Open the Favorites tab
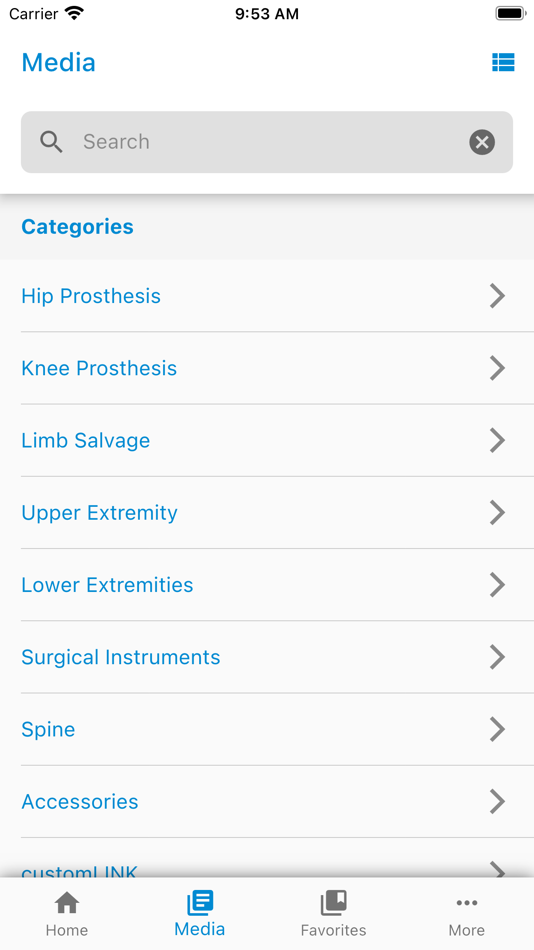The image size is (534, 950). 333,914
